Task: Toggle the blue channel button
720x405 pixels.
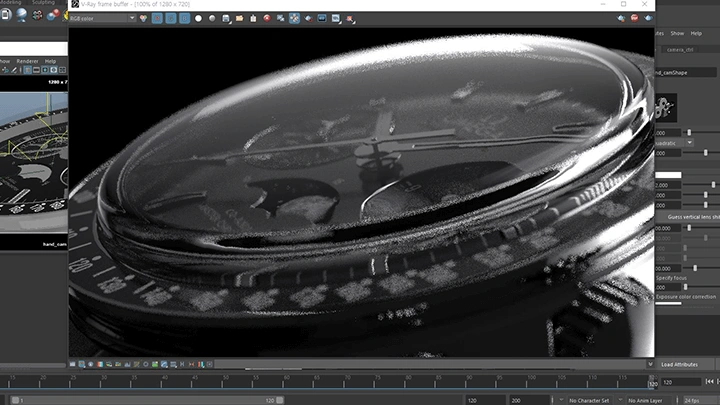Action: 185,18
